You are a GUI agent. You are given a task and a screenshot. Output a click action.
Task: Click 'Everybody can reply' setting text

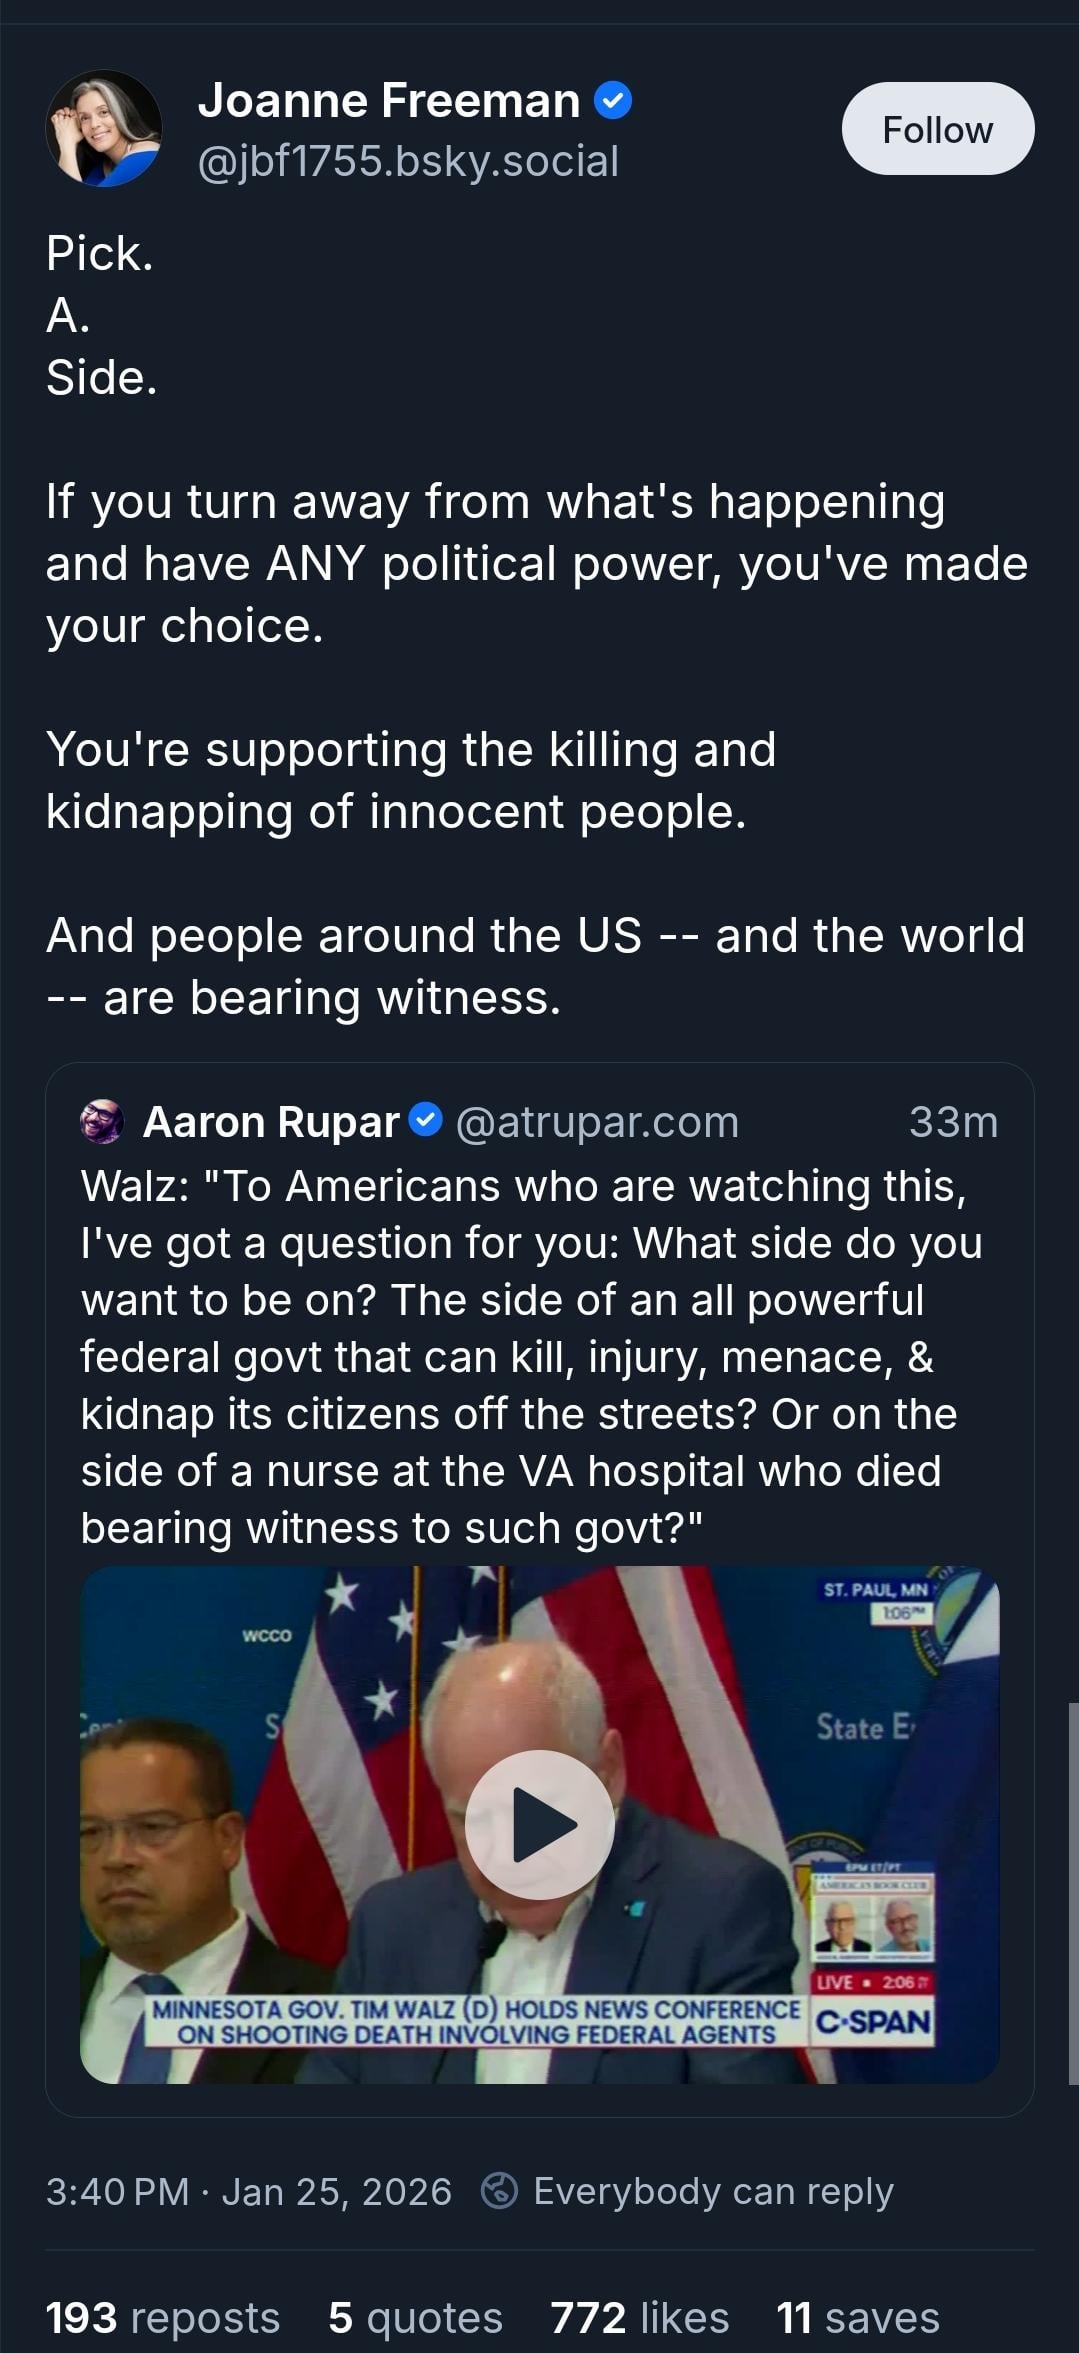pyautogui.click(x=713, y=2191)
